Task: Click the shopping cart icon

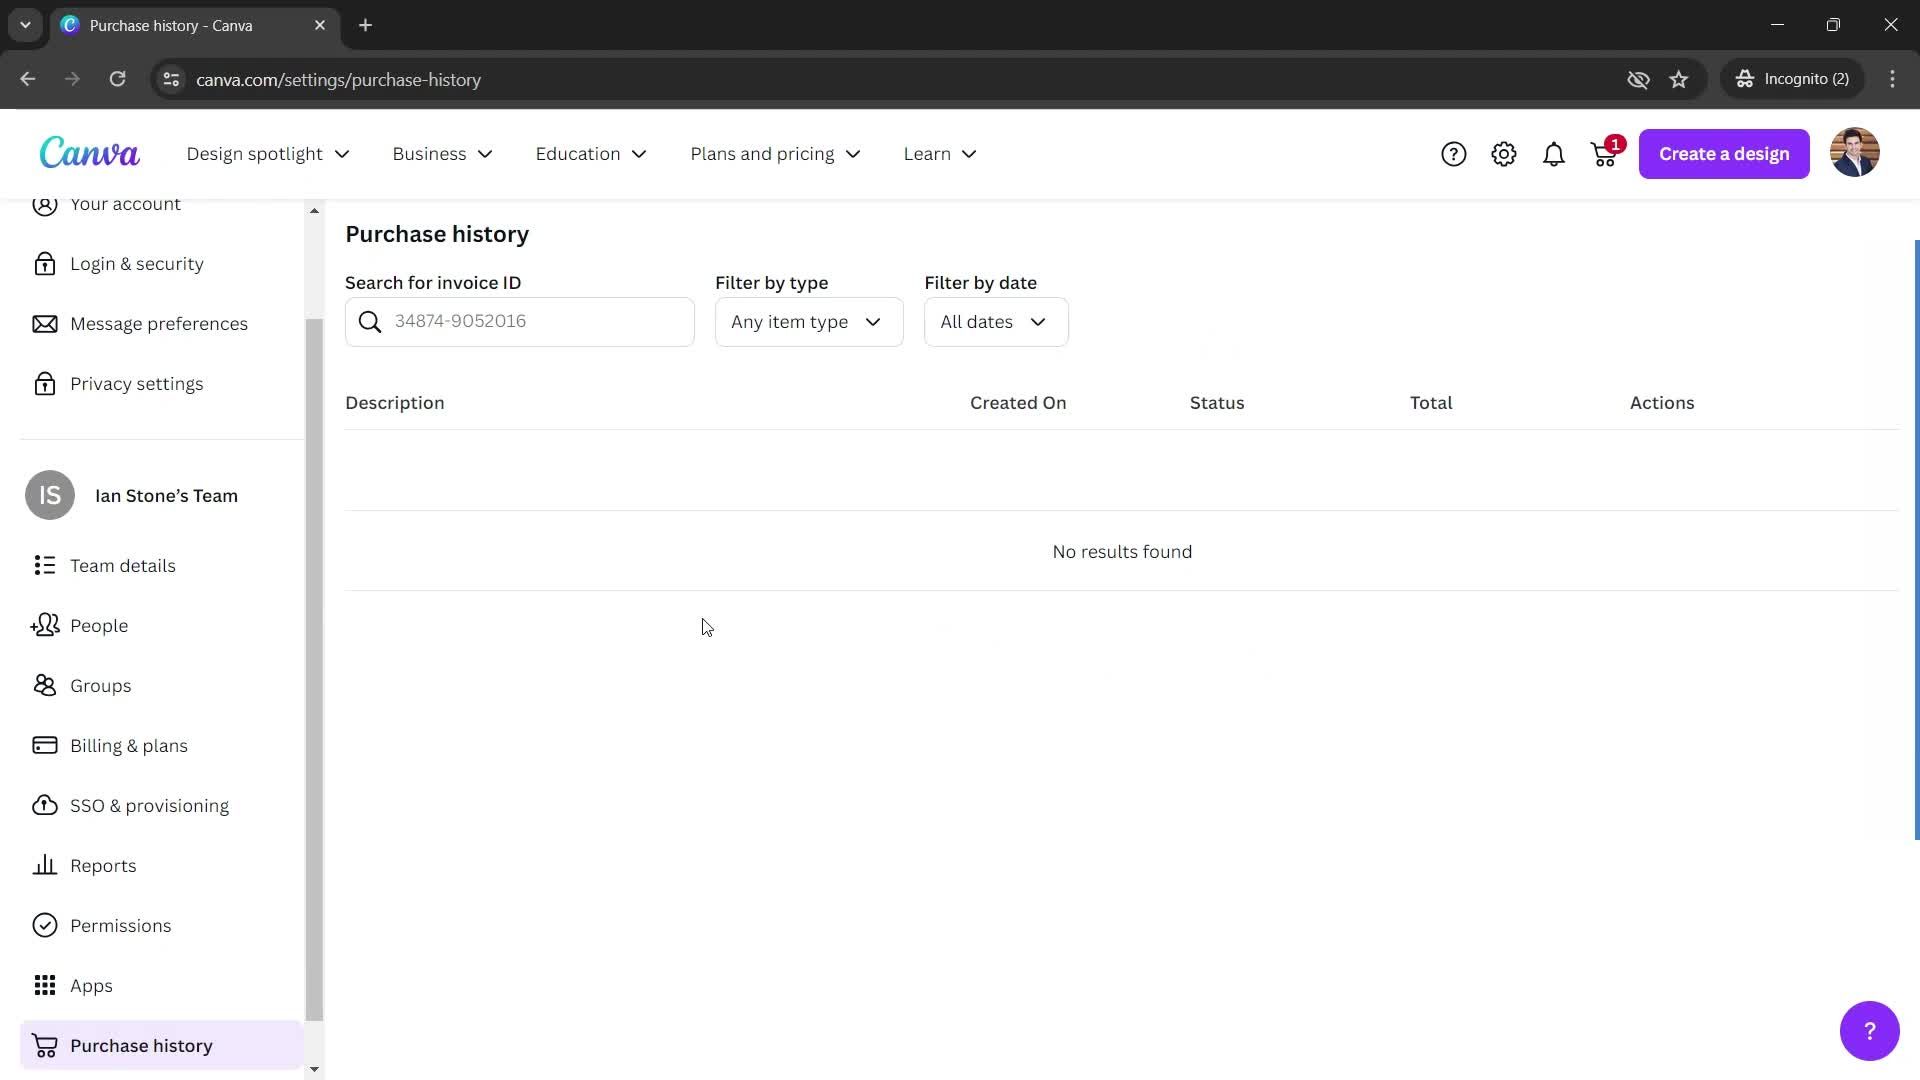Action: tap(1602, 154)
